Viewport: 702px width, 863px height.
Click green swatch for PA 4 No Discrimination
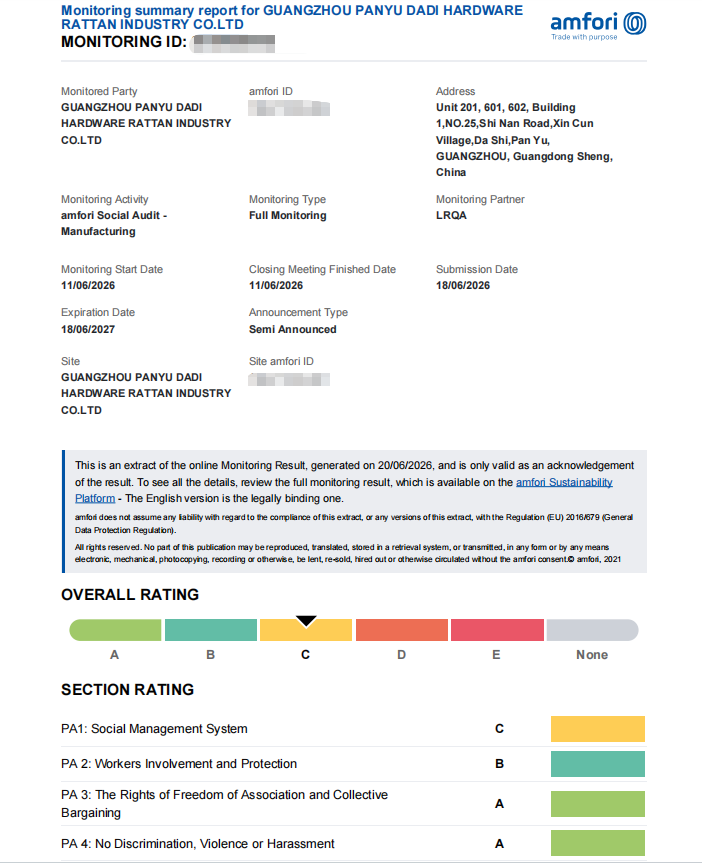[597, 843]
